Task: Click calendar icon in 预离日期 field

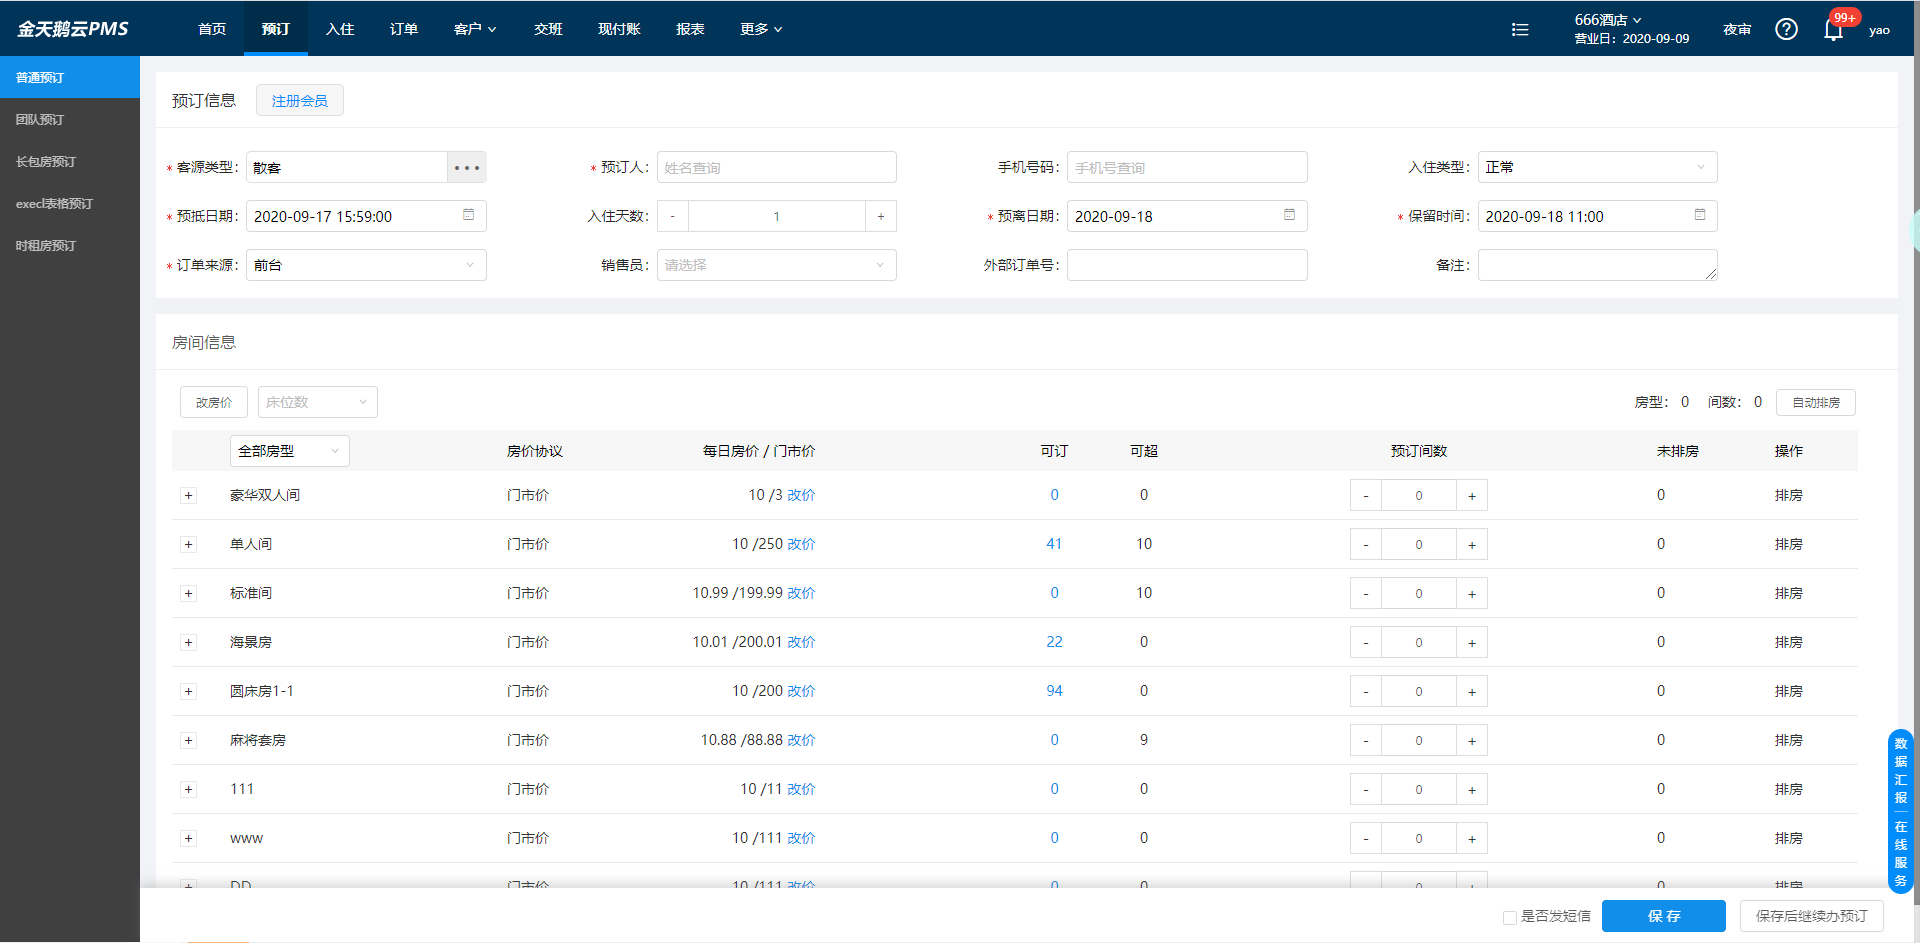Action: coord(1289,215)
